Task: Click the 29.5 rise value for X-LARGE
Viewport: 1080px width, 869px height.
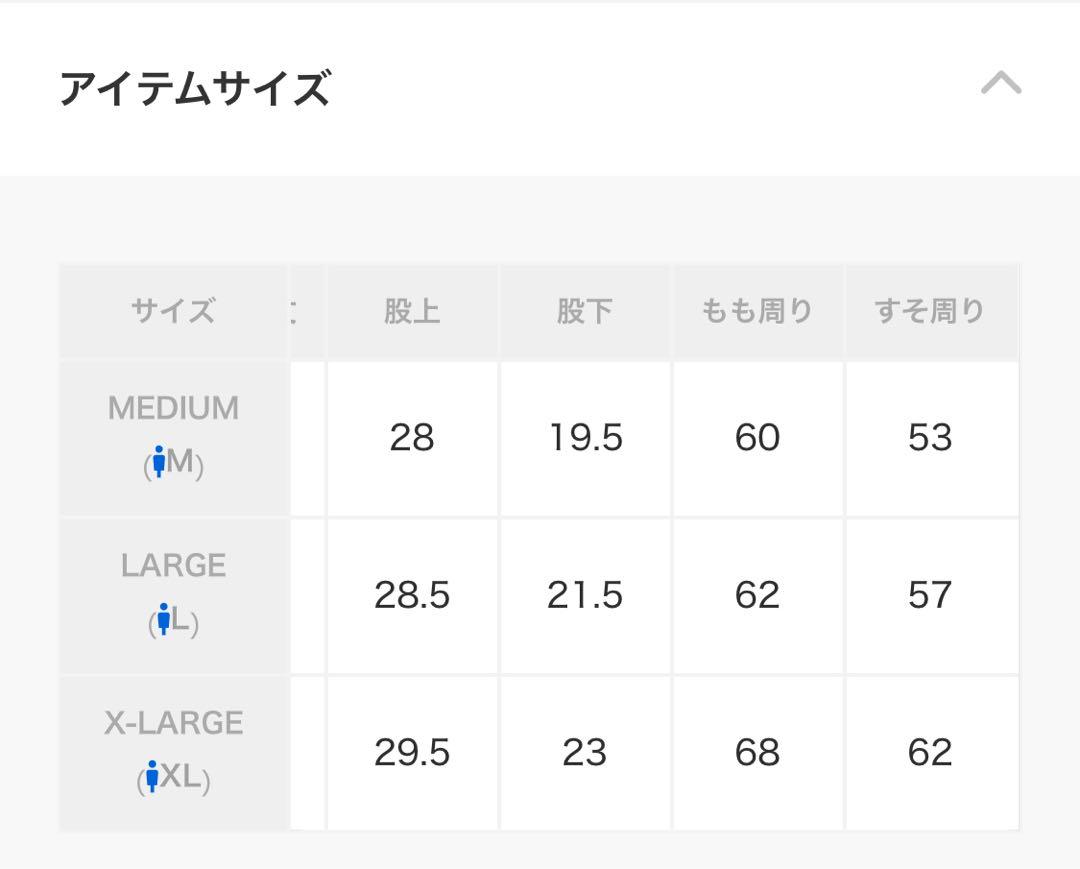Action: coord(412,753)
